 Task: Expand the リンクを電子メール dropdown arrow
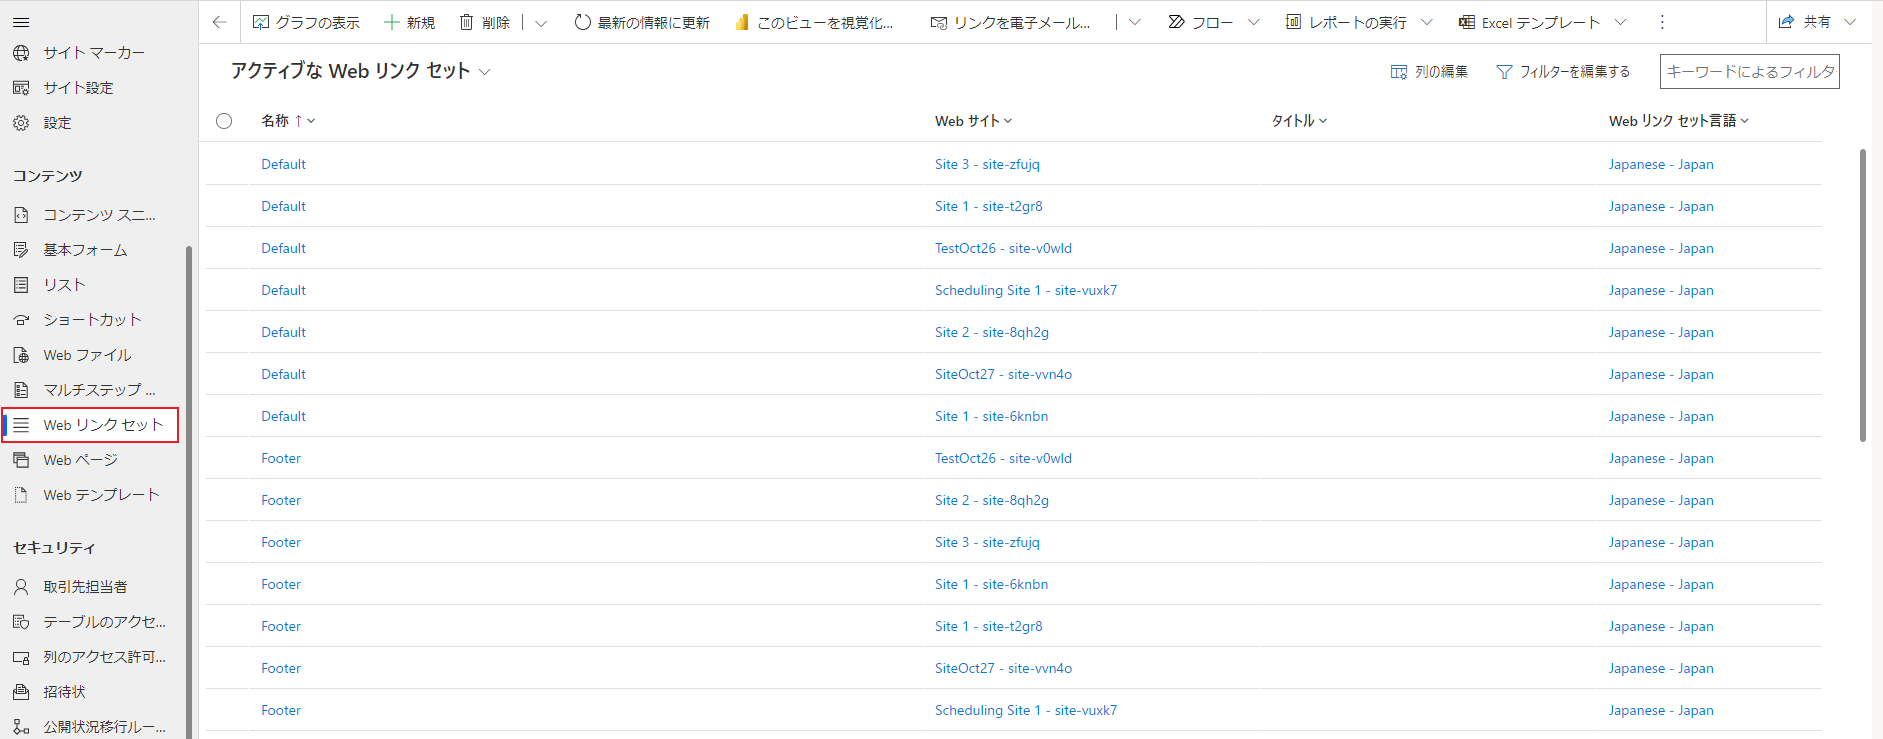coord(1134,22)
